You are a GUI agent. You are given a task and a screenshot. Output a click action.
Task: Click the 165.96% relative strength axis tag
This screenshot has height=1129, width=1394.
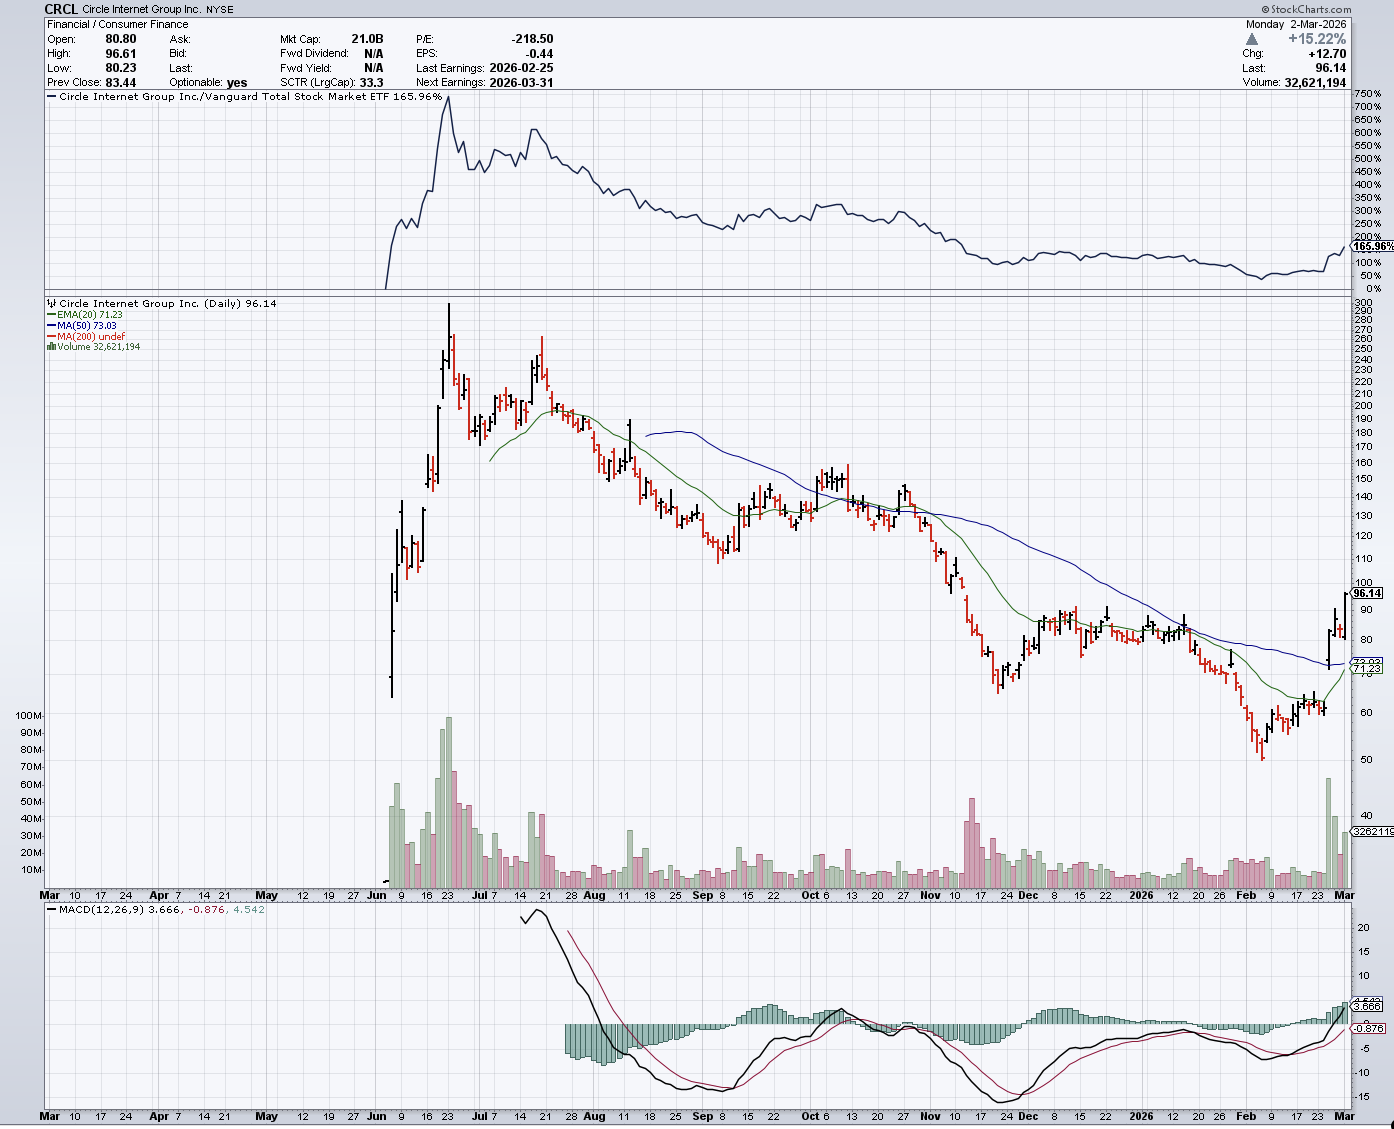tap(1371, 246)
